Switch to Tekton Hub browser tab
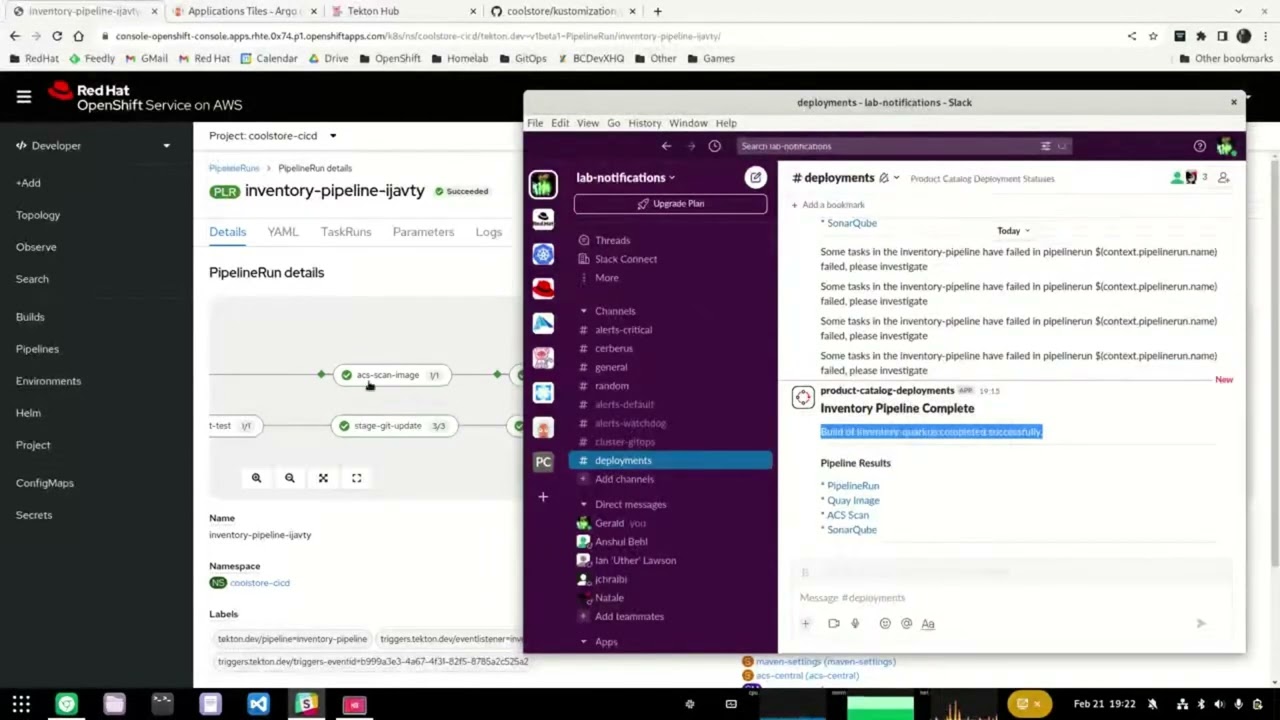 pos(398,11)
